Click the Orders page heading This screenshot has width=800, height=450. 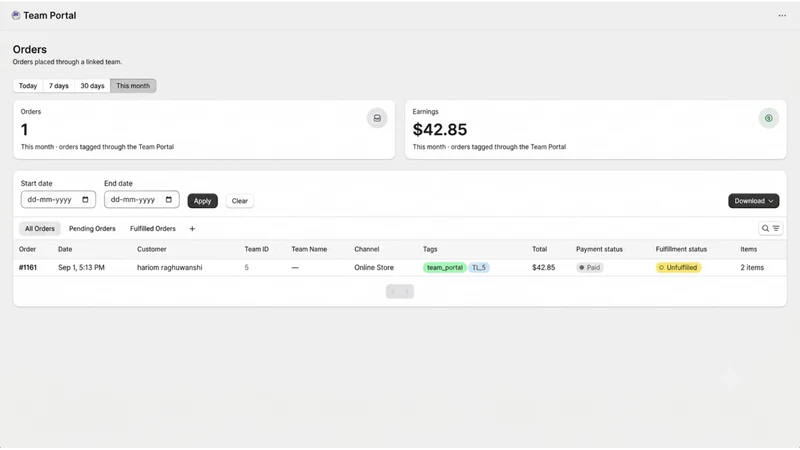tap(30, 49)
